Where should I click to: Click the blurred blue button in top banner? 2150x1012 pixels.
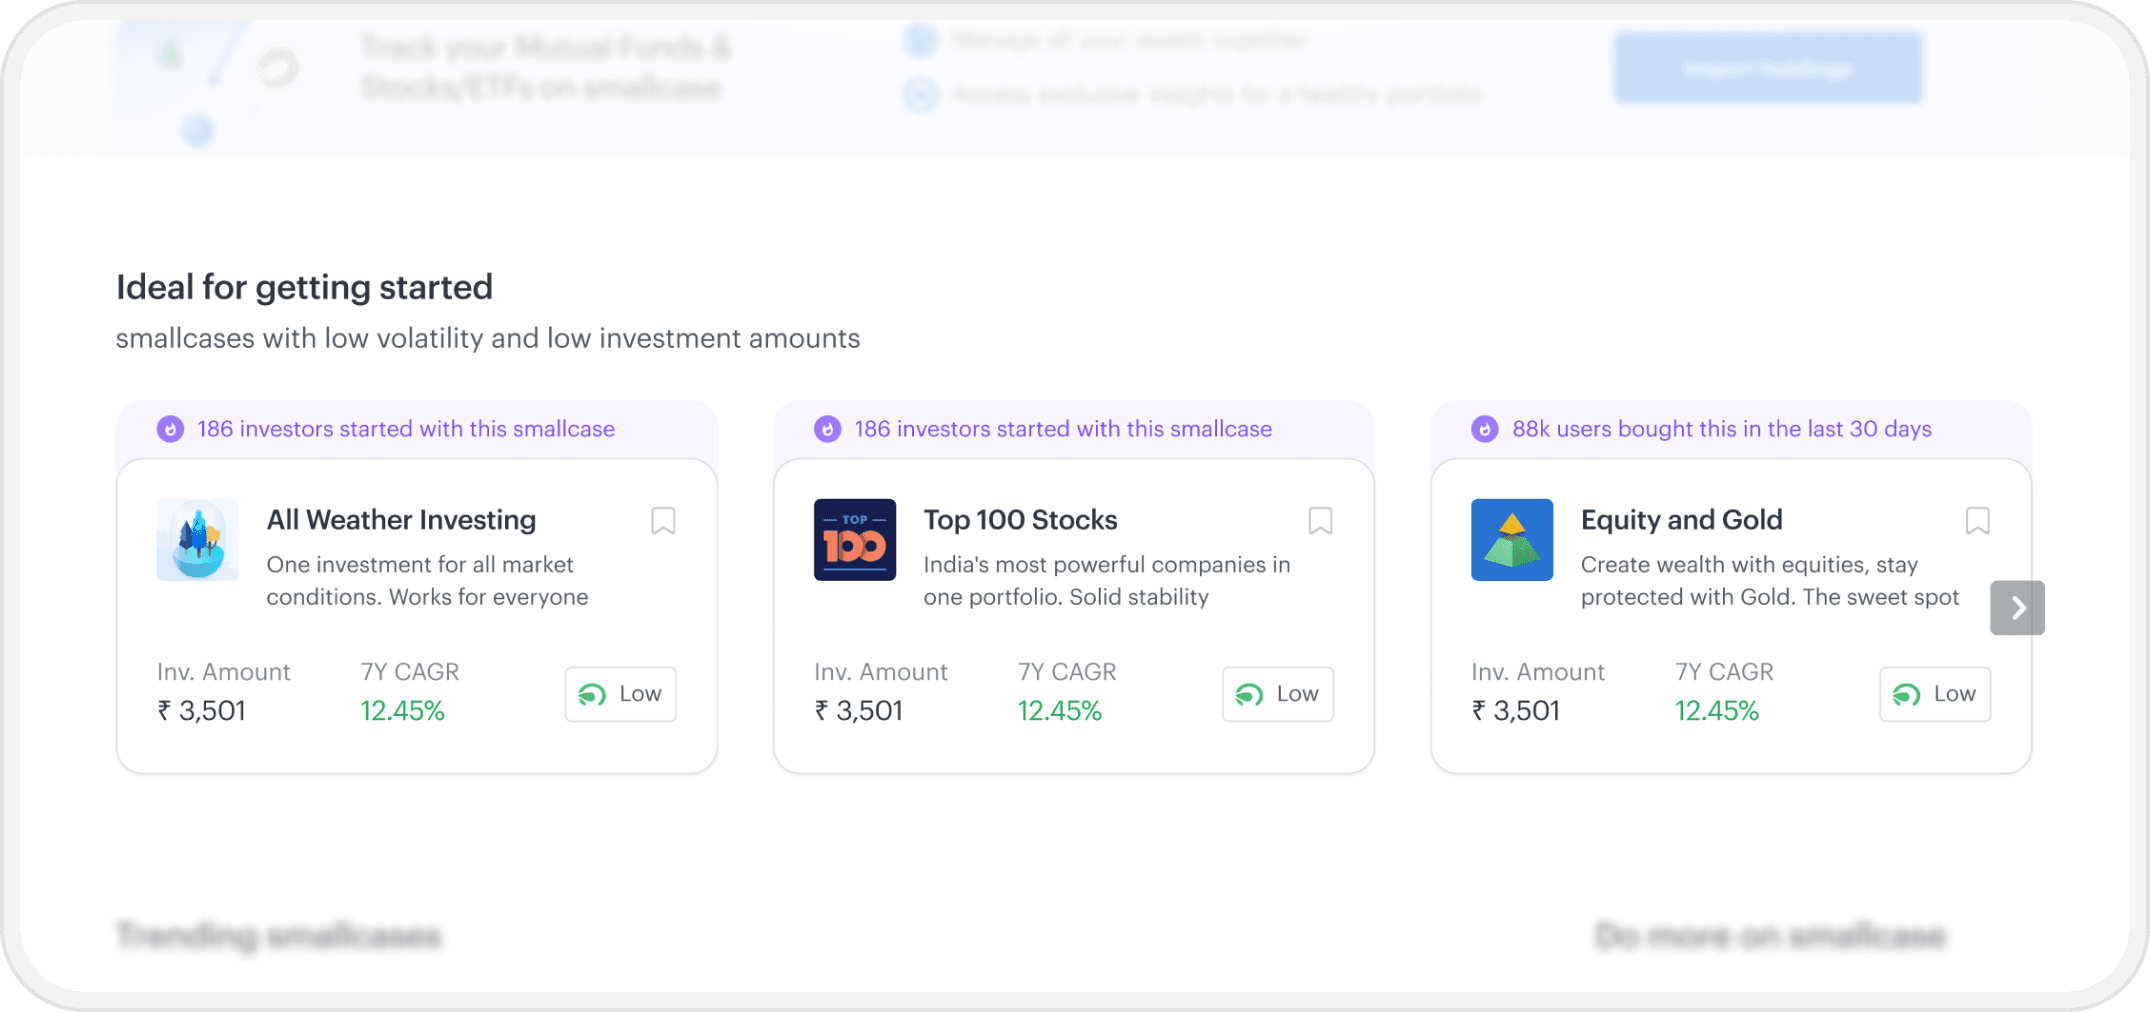coord(1768,68)
